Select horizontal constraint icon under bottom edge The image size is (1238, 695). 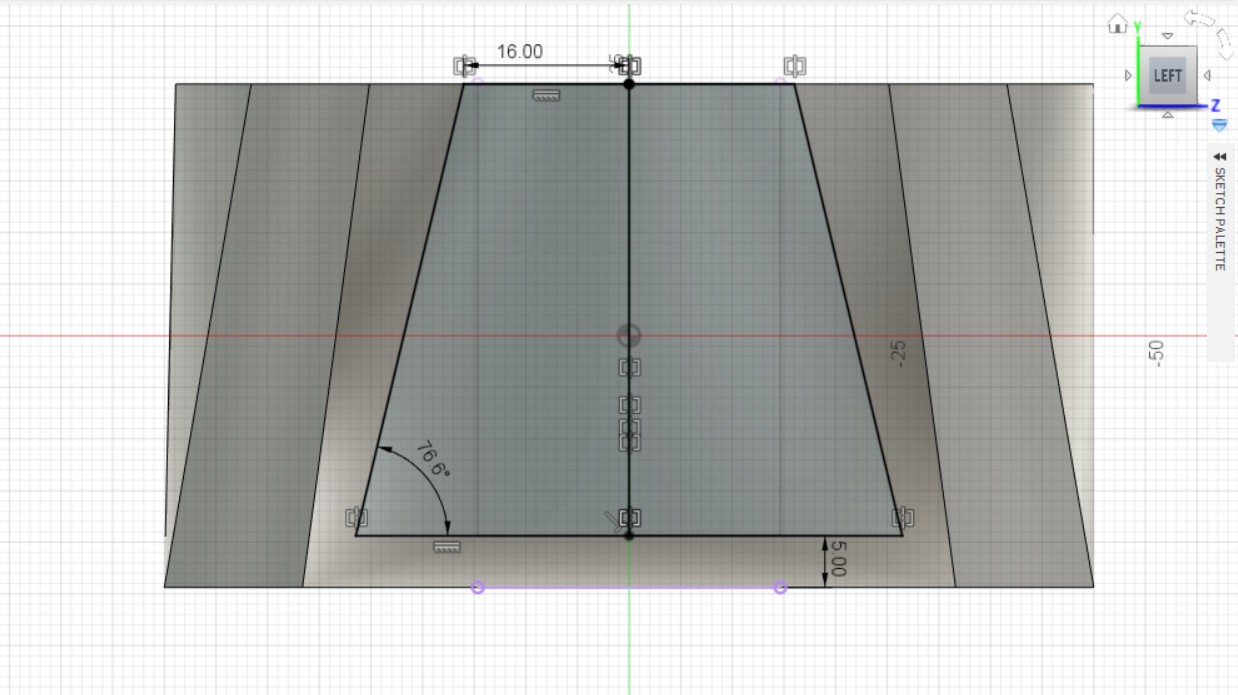point(446,547)
